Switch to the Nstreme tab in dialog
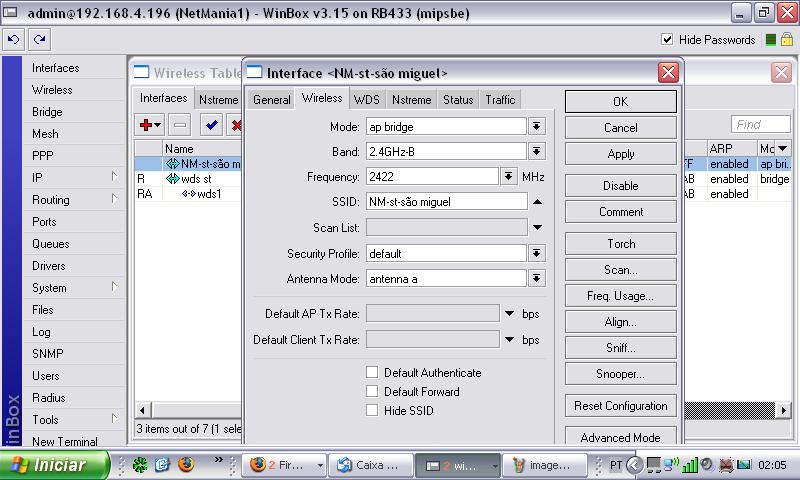The image size is (800, 480). click(x=412, y=99)
